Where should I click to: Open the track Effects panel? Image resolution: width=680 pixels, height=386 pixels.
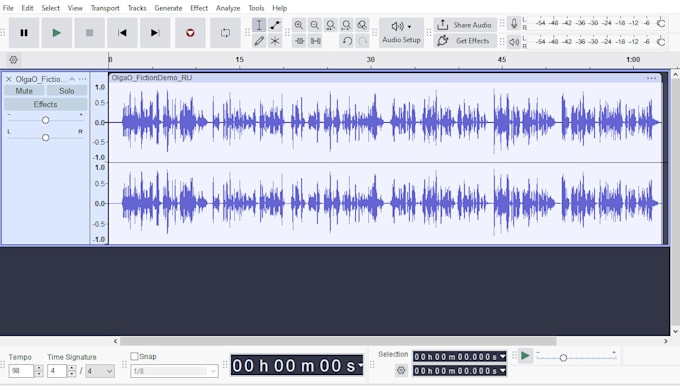point(46,105)
